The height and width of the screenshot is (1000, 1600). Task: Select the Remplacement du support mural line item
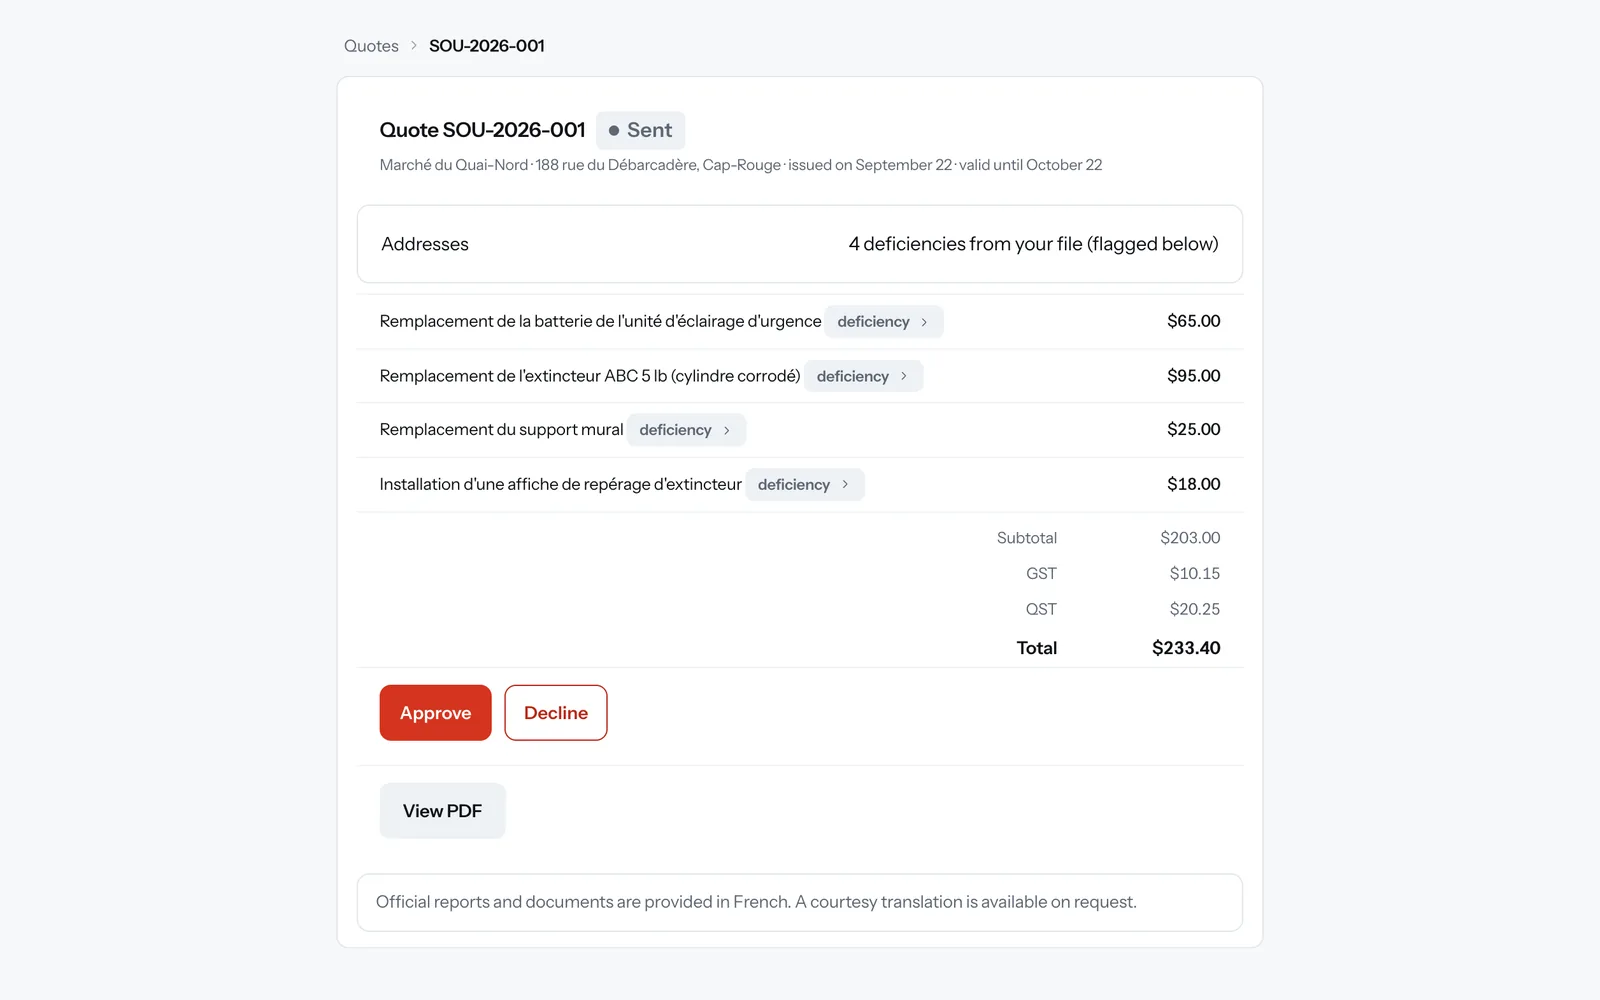pyautogui.click(x=800, y=430)
